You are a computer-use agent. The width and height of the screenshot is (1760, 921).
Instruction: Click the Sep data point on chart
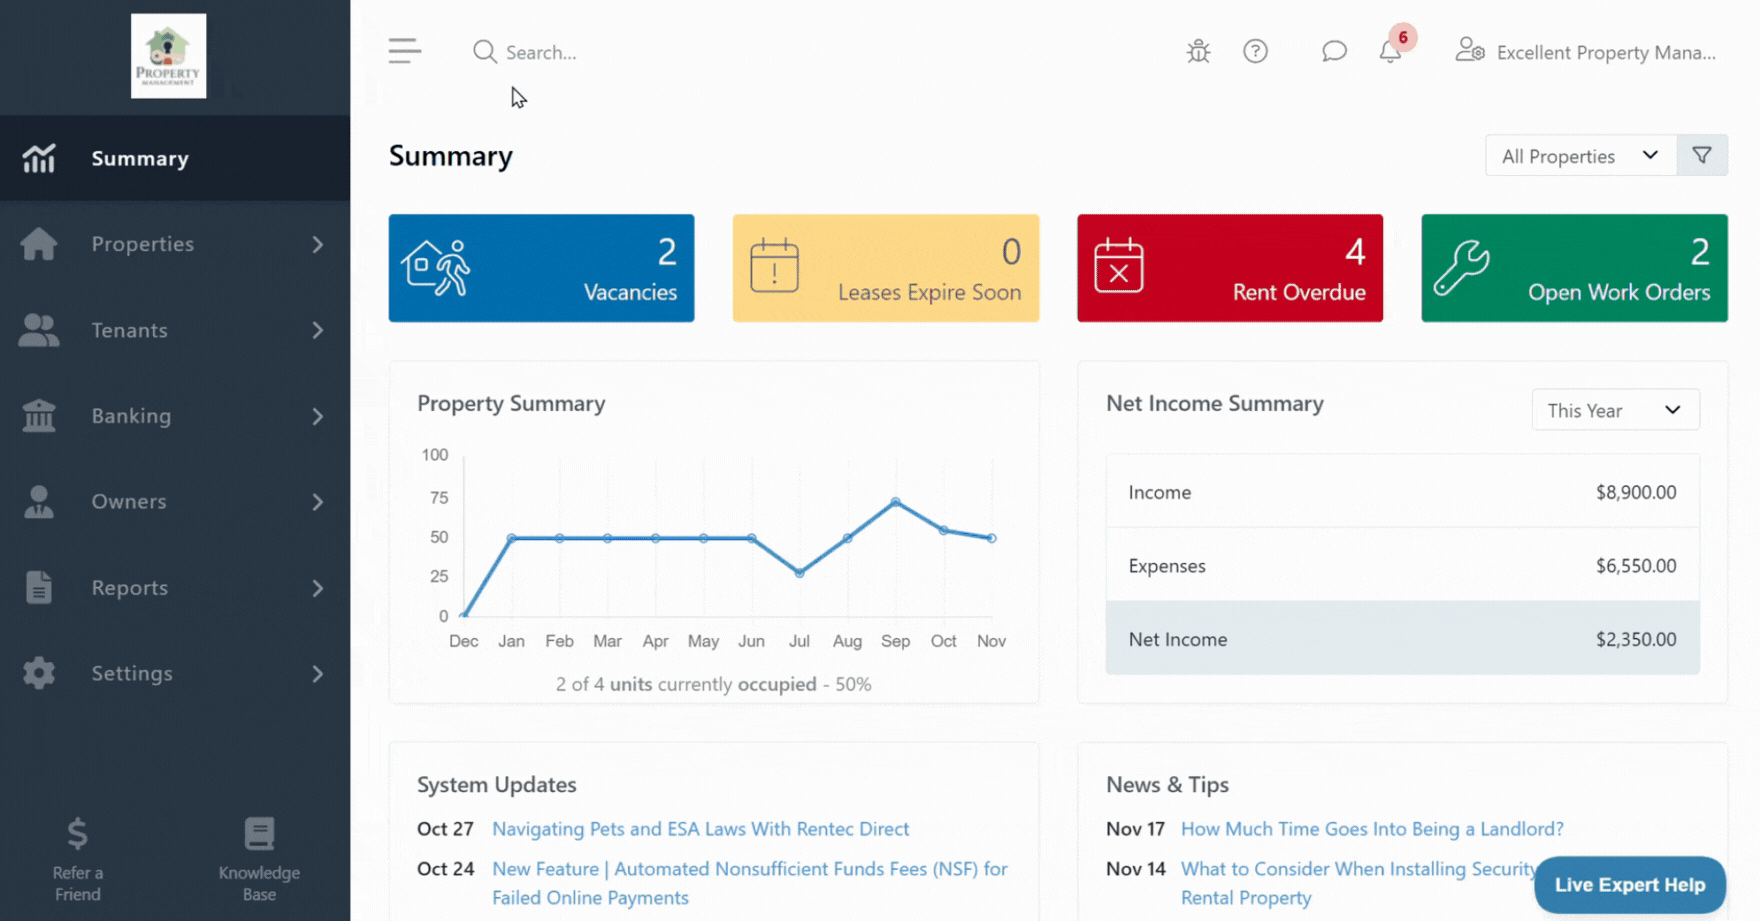point(895,502)
